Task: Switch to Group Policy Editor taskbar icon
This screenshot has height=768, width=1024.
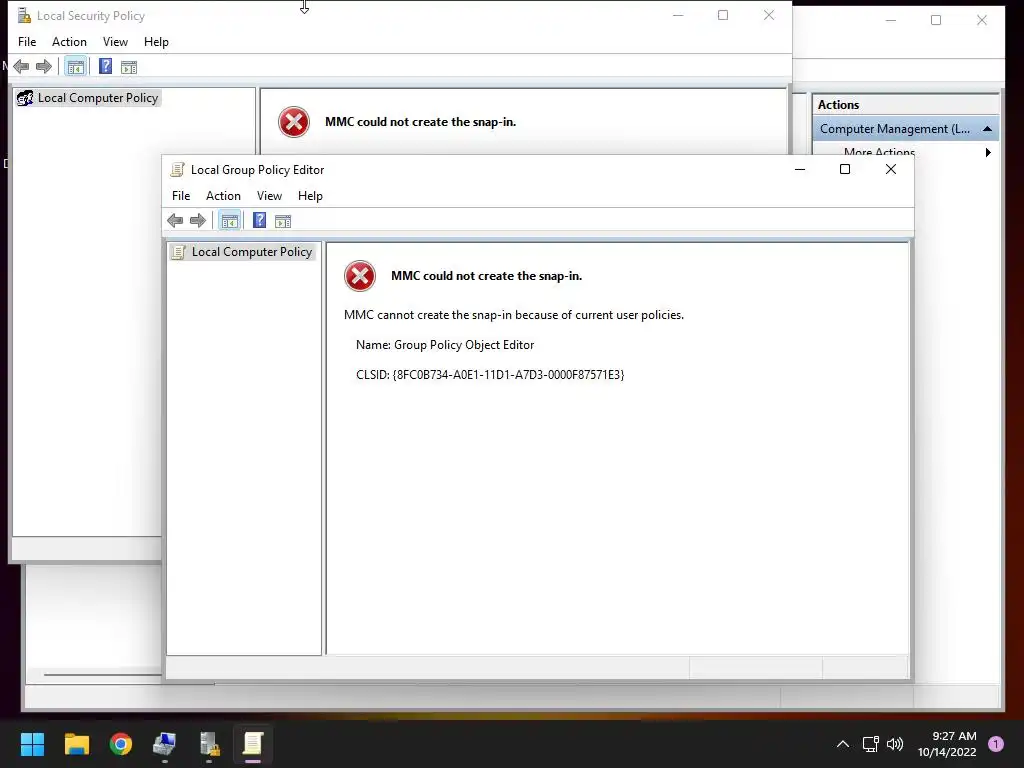Action: [253, 744]
